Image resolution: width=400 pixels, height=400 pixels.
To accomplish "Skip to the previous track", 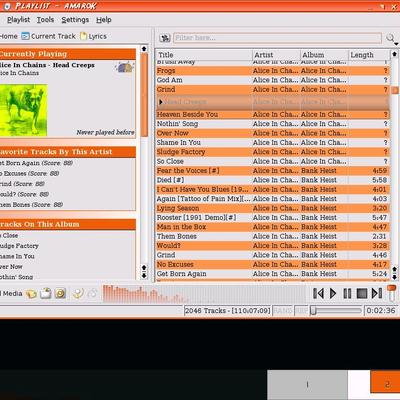I will [x=318, y=293].
